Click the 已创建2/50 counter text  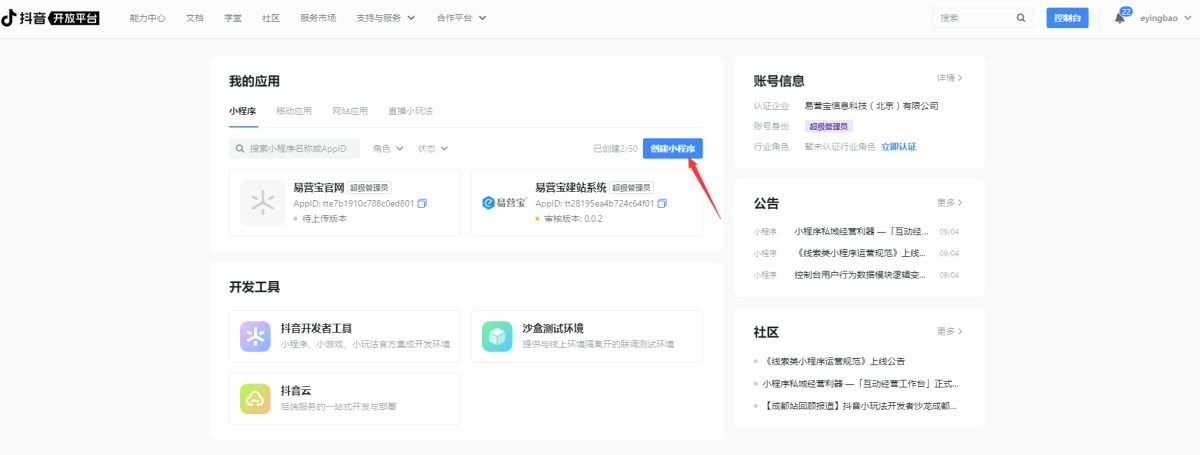(x=615, y=148)
